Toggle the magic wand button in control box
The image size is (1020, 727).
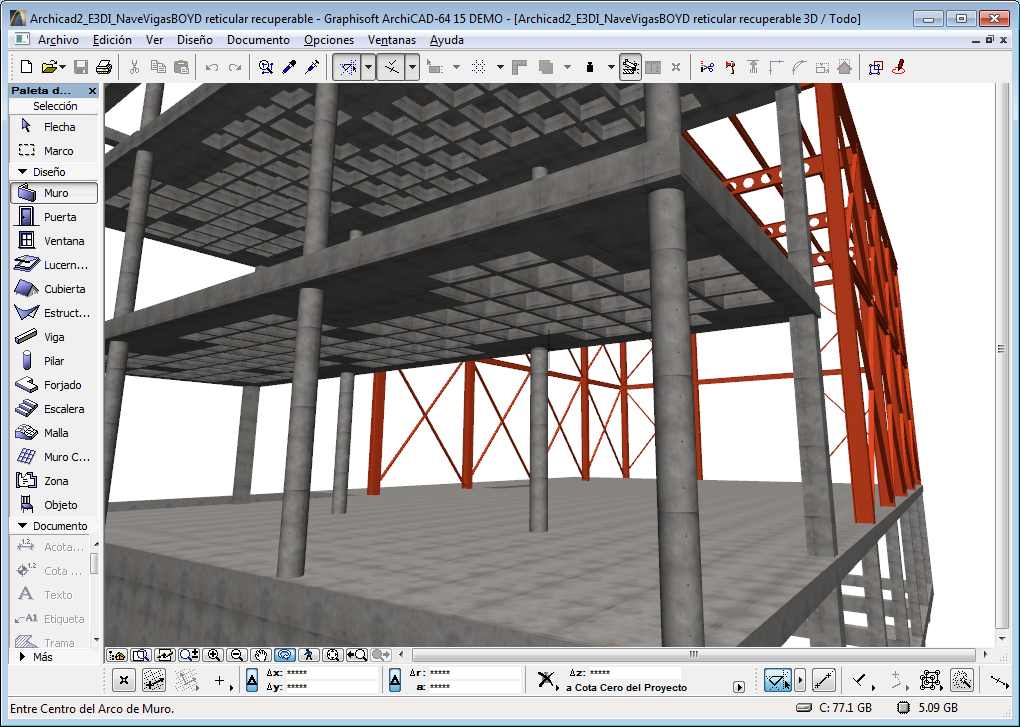[961, 681]
